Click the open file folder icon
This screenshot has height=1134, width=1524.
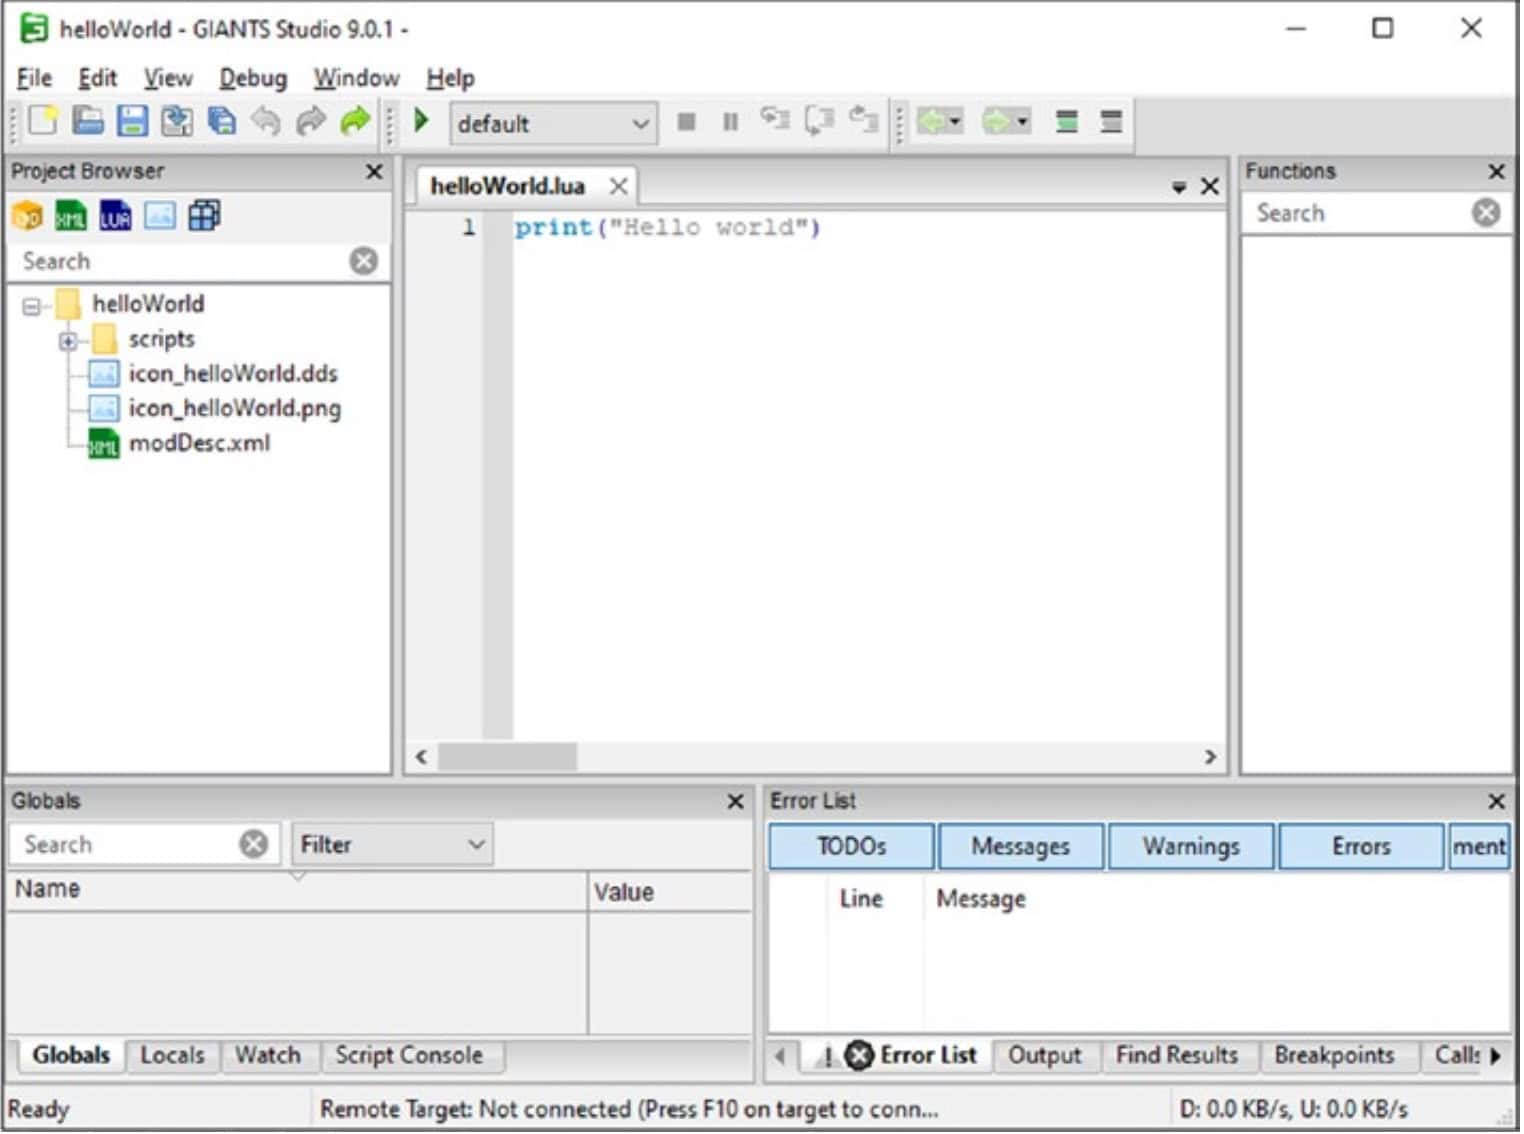pyautogui.click(x=88, y=121)
